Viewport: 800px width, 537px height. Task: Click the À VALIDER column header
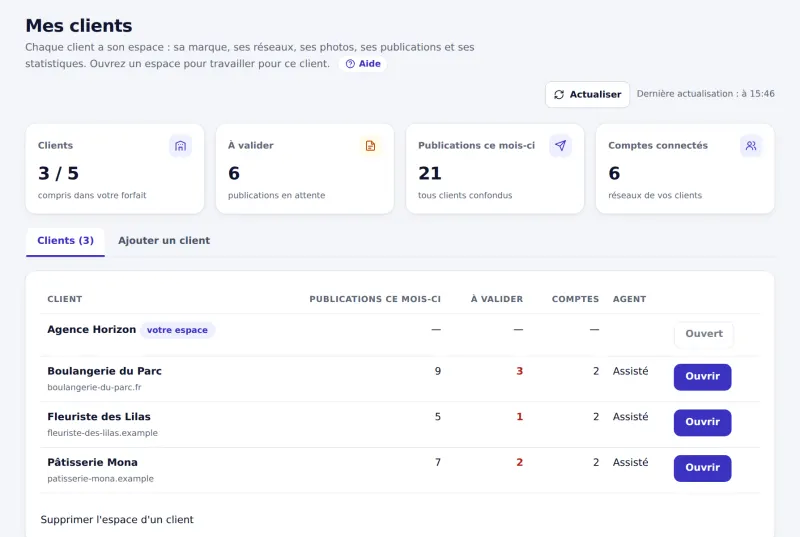(497, 299)
